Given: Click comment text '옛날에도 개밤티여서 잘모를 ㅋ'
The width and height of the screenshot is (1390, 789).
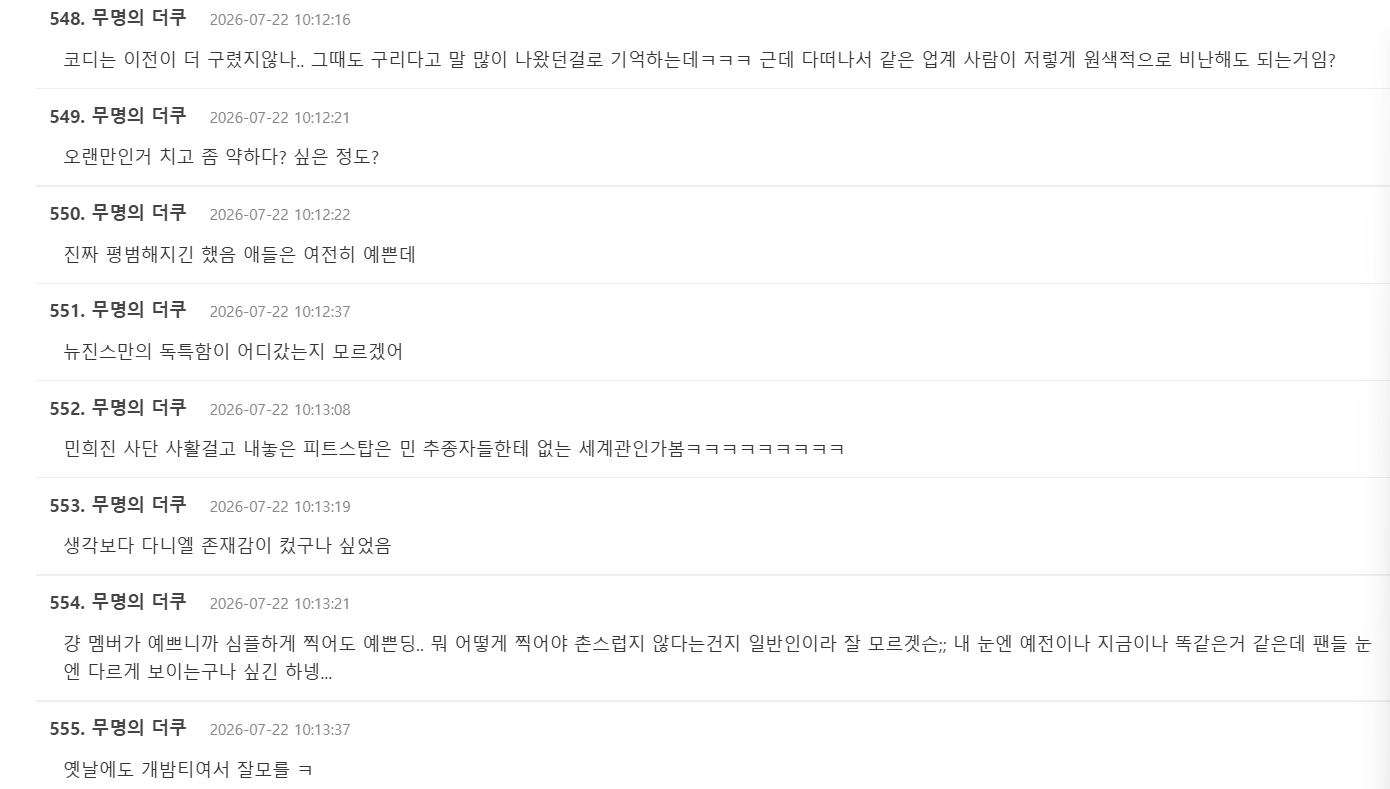Looking at the screenshot, I should click(x=188, y=769).
